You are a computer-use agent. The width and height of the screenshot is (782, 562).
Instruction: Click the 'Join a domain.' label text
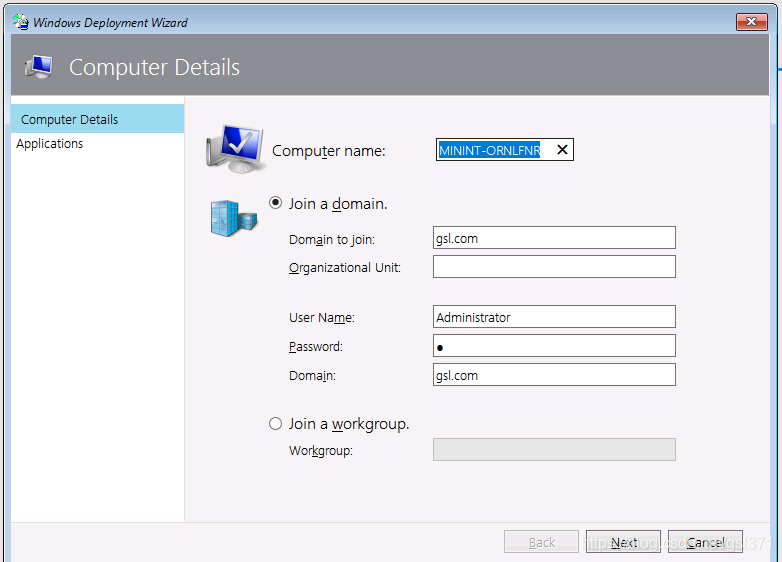[338, 204]
